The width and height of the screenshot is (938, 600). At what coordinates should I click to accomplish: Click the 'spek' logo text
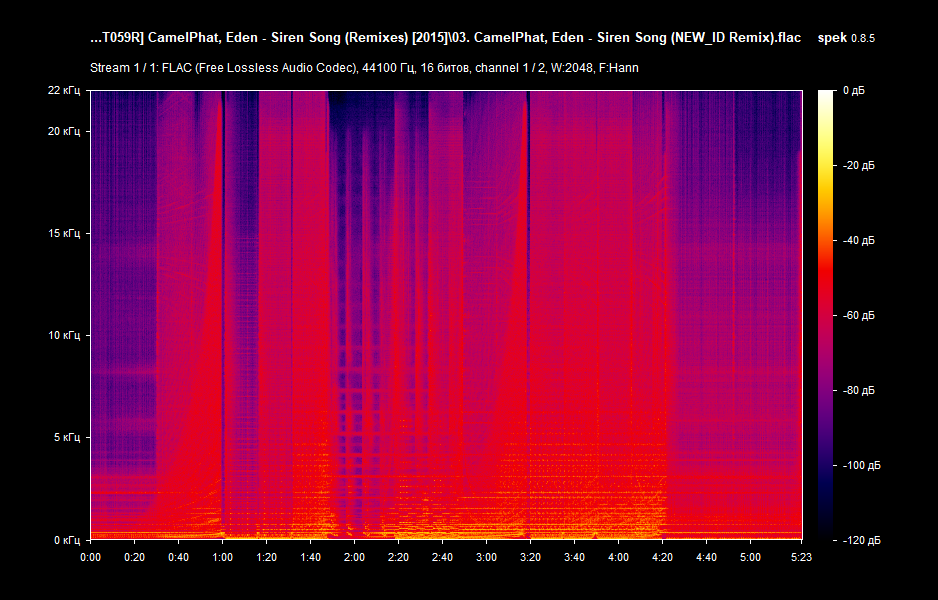[x=832, y=38]
